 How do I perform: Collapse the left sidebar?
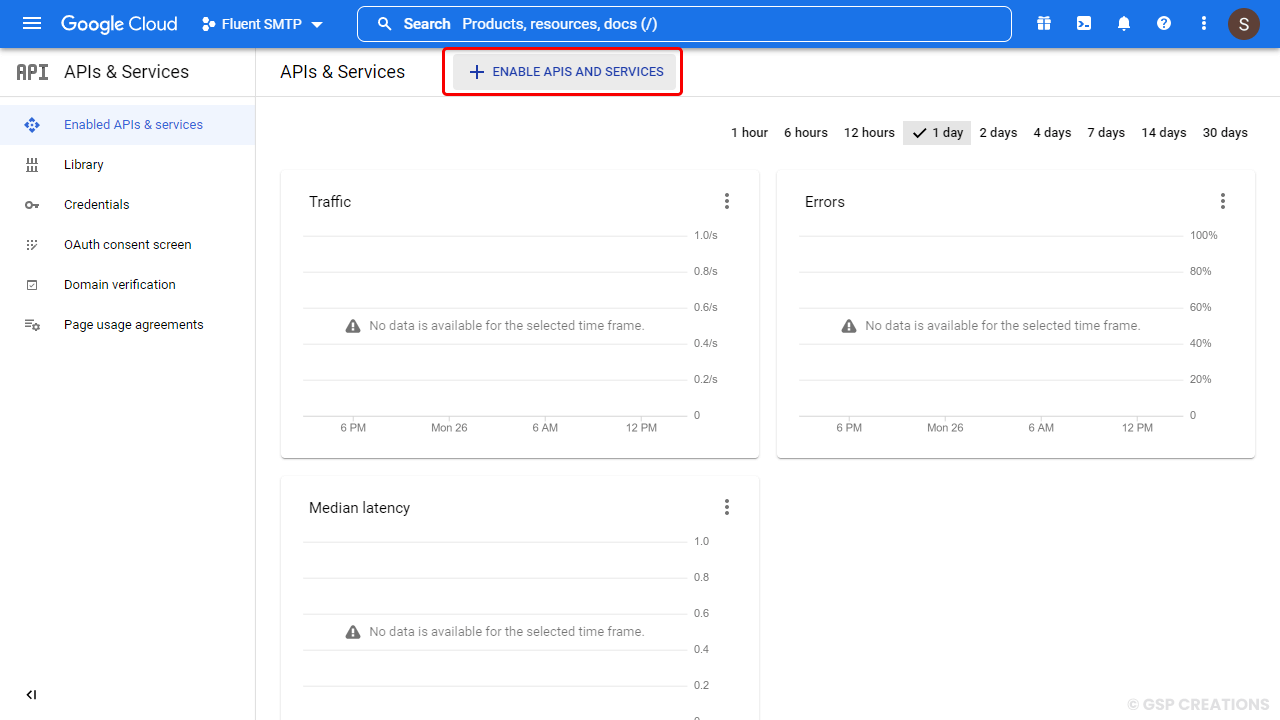point(30,694)
